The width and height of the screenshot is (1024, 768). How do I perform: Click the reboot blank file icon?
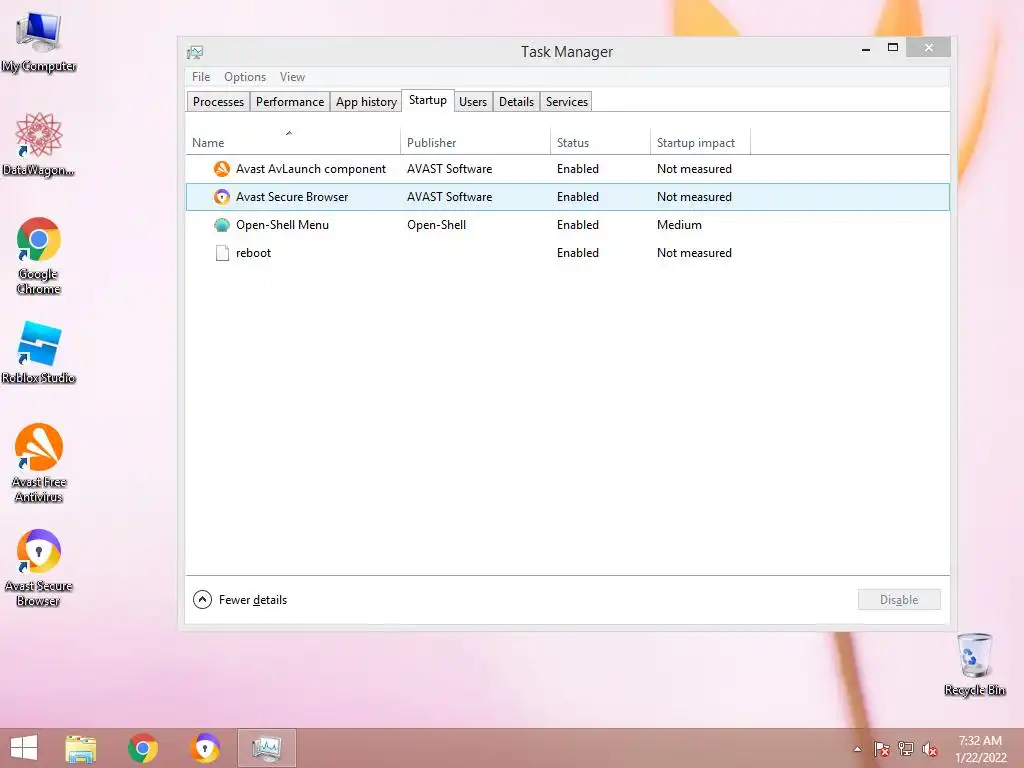pos(222,253)
